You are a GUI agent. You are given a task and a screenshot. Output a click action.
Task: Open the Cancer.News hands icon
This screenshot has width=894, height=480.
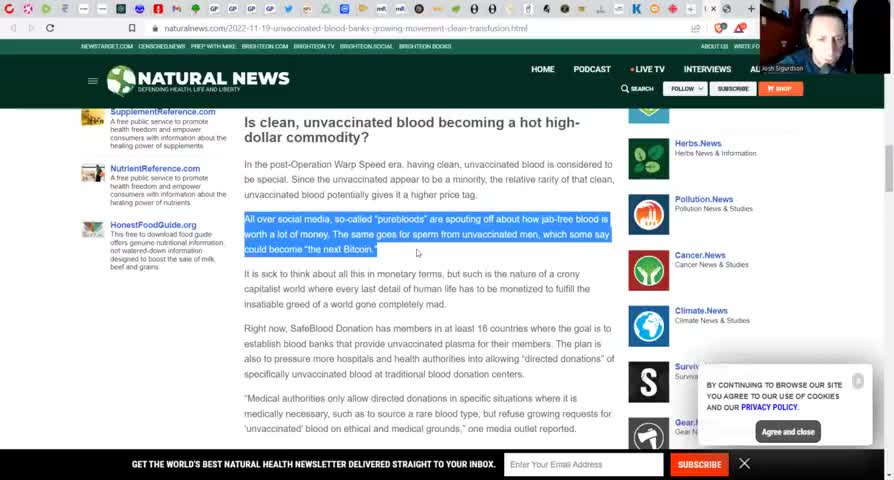point(649,270)
